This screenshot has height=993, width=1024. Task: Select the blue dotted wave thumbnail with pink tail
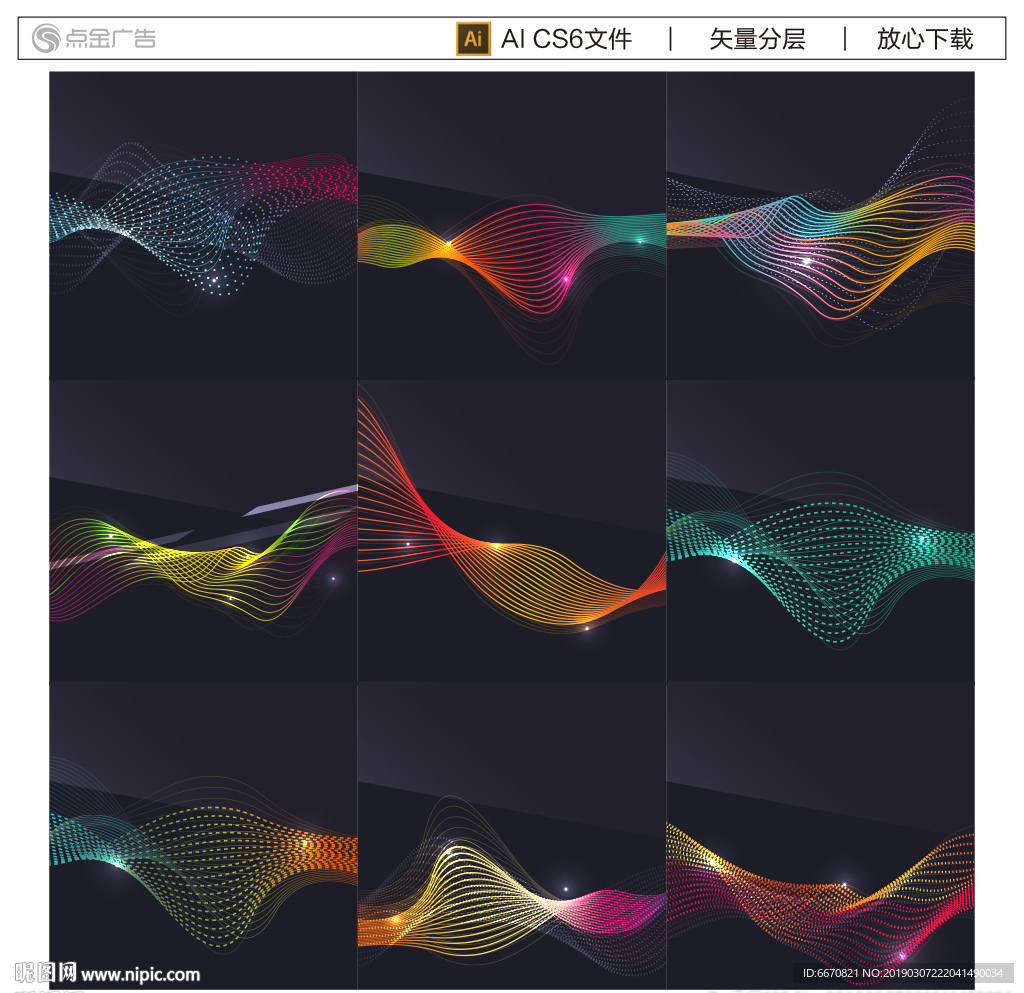click(x=203, y=225)
